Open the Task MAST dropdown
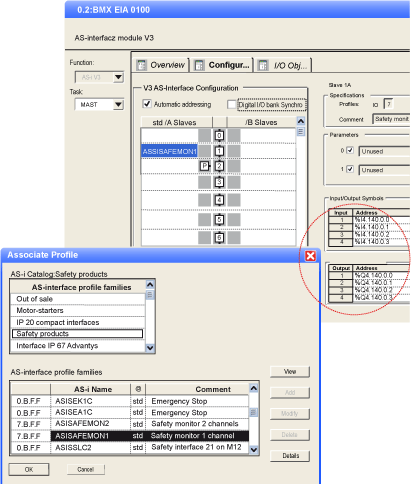The height and width of the screenshot is (484, 411). point(118,105)
